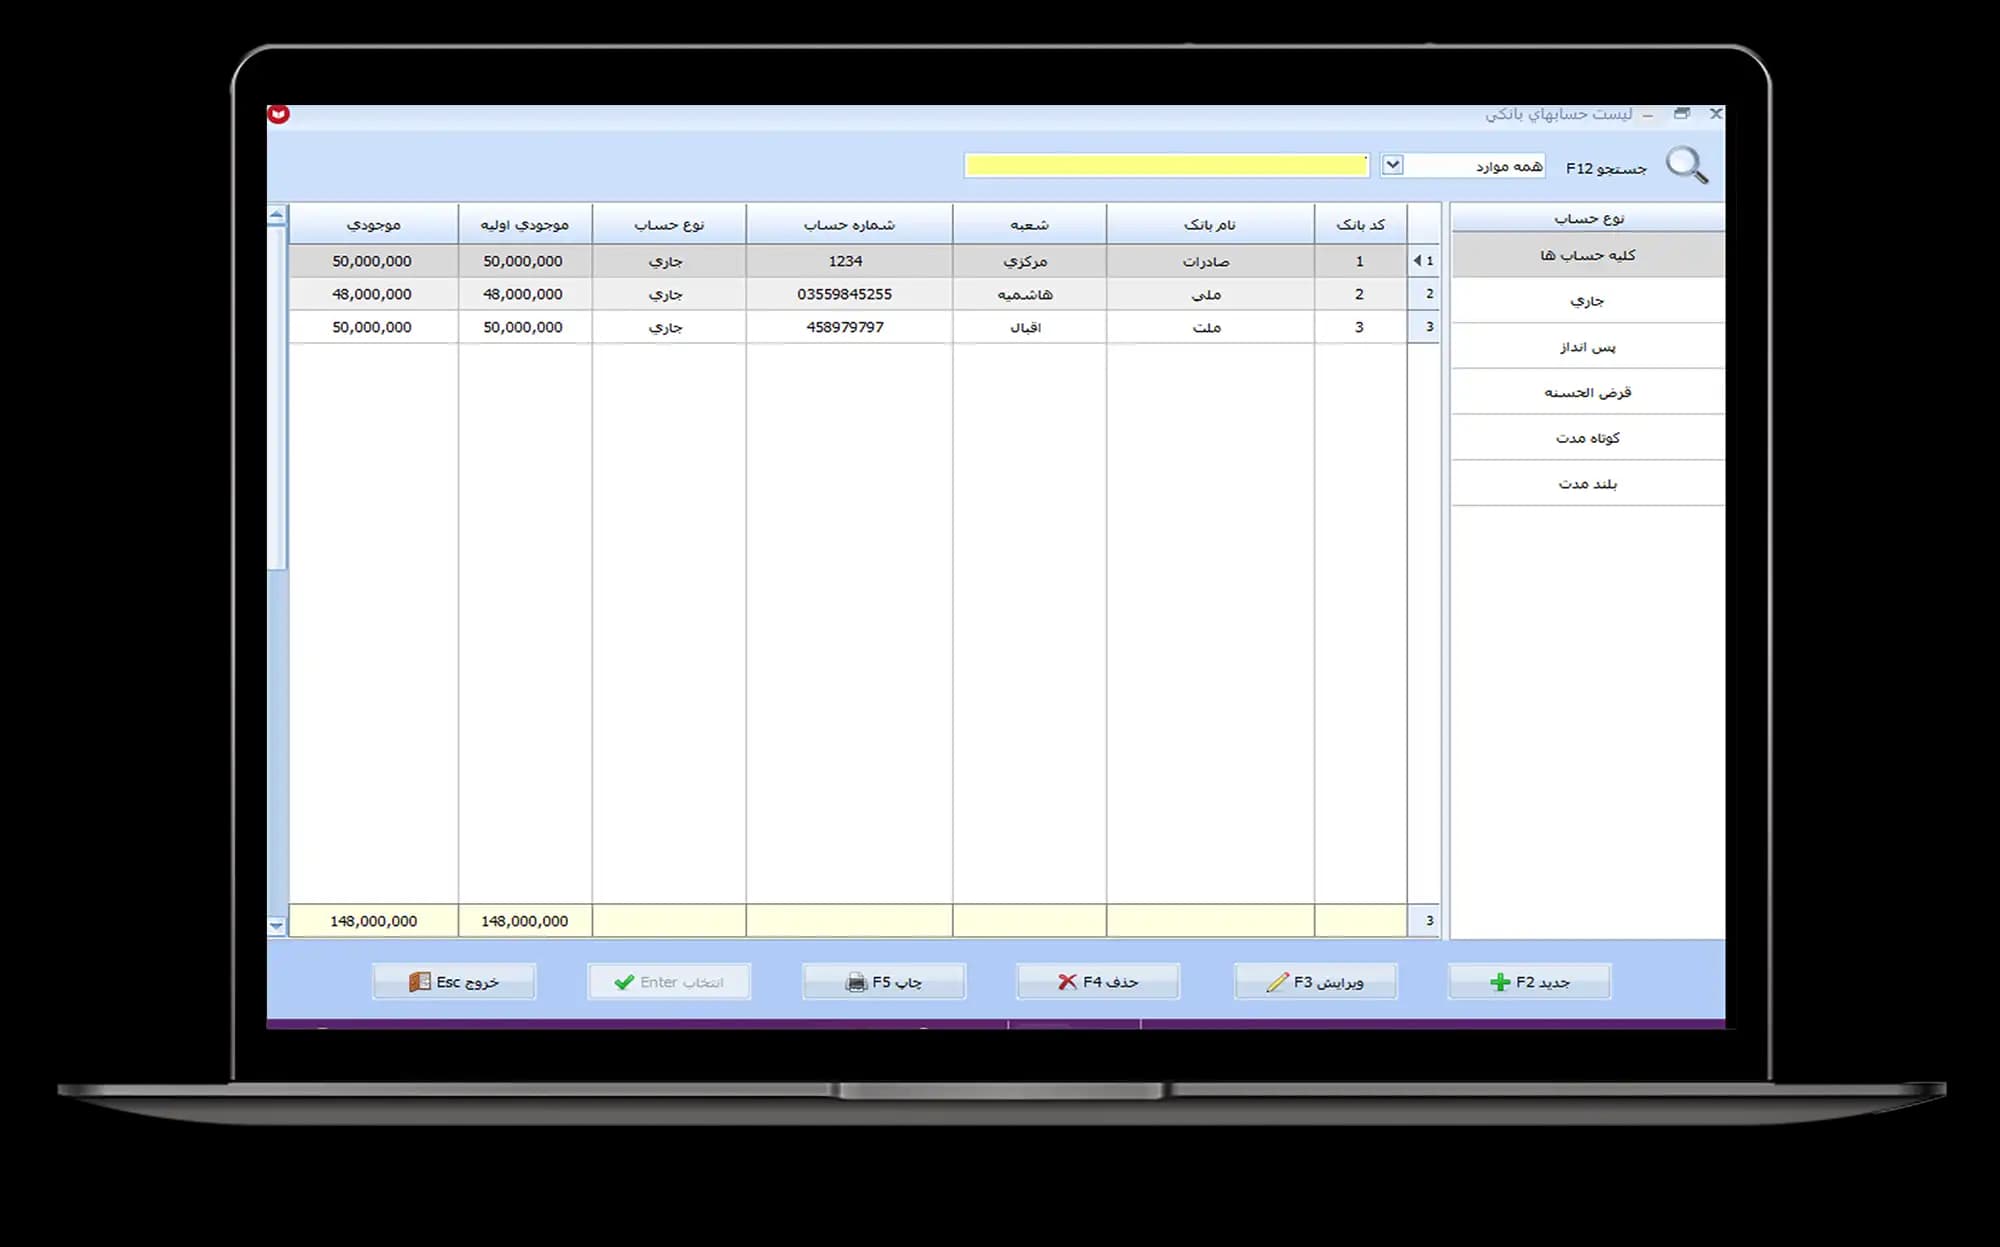
Task: Click the 'شعبه' column header
Action: (1030, 224)
